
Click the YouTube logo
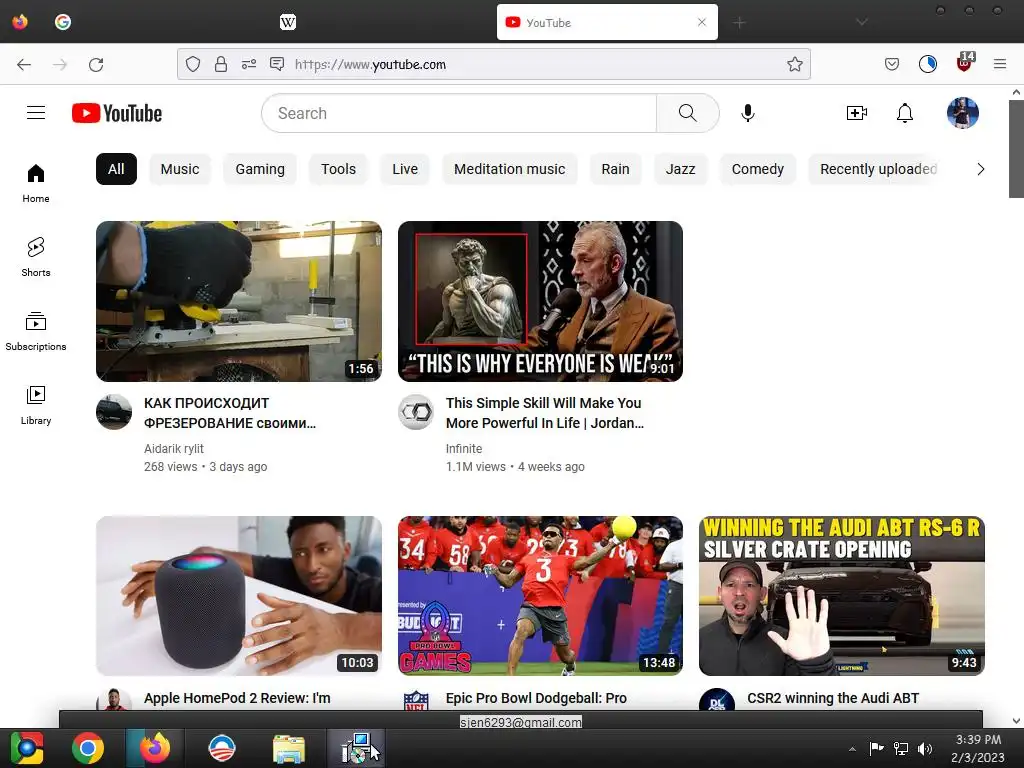pyautogui.click(x=117, y=113)
